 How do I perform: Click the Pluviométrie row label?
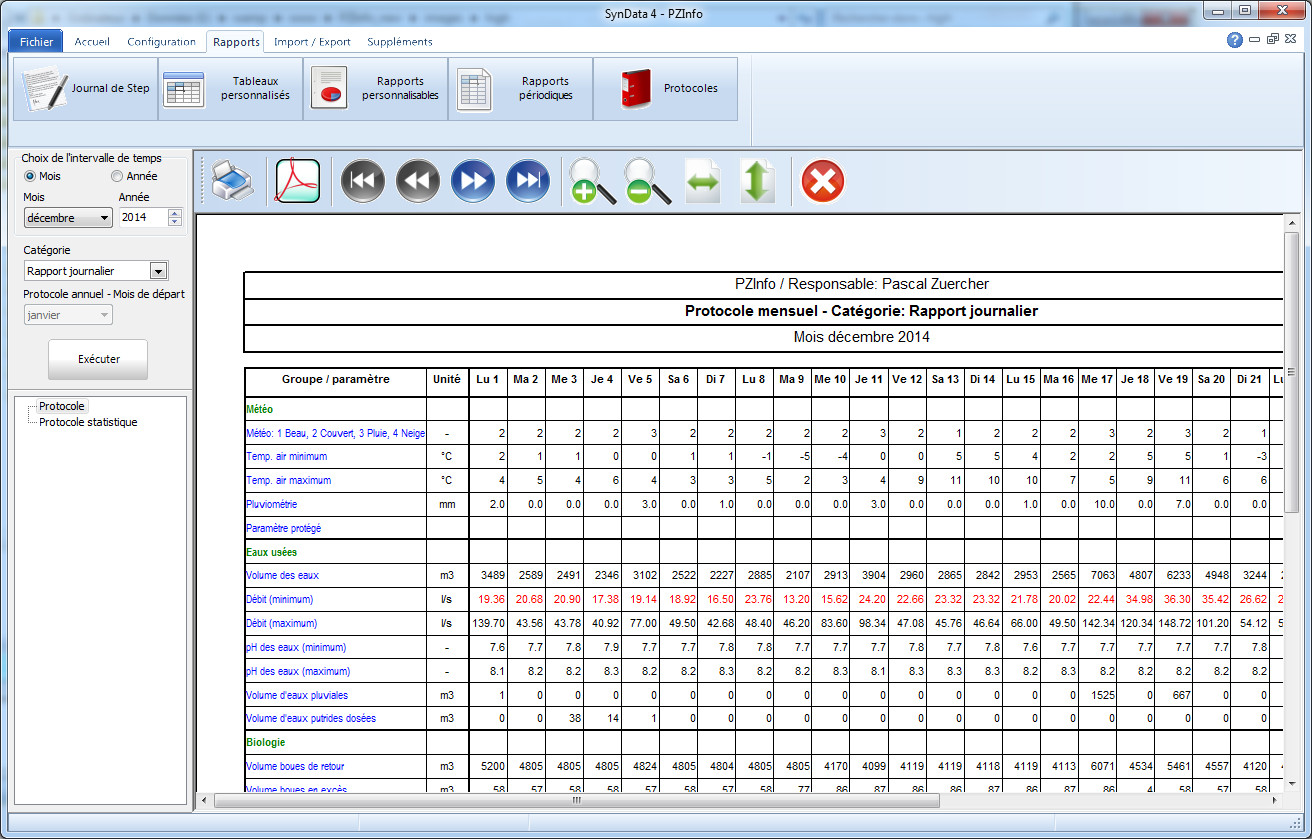(x=271, y=505)
